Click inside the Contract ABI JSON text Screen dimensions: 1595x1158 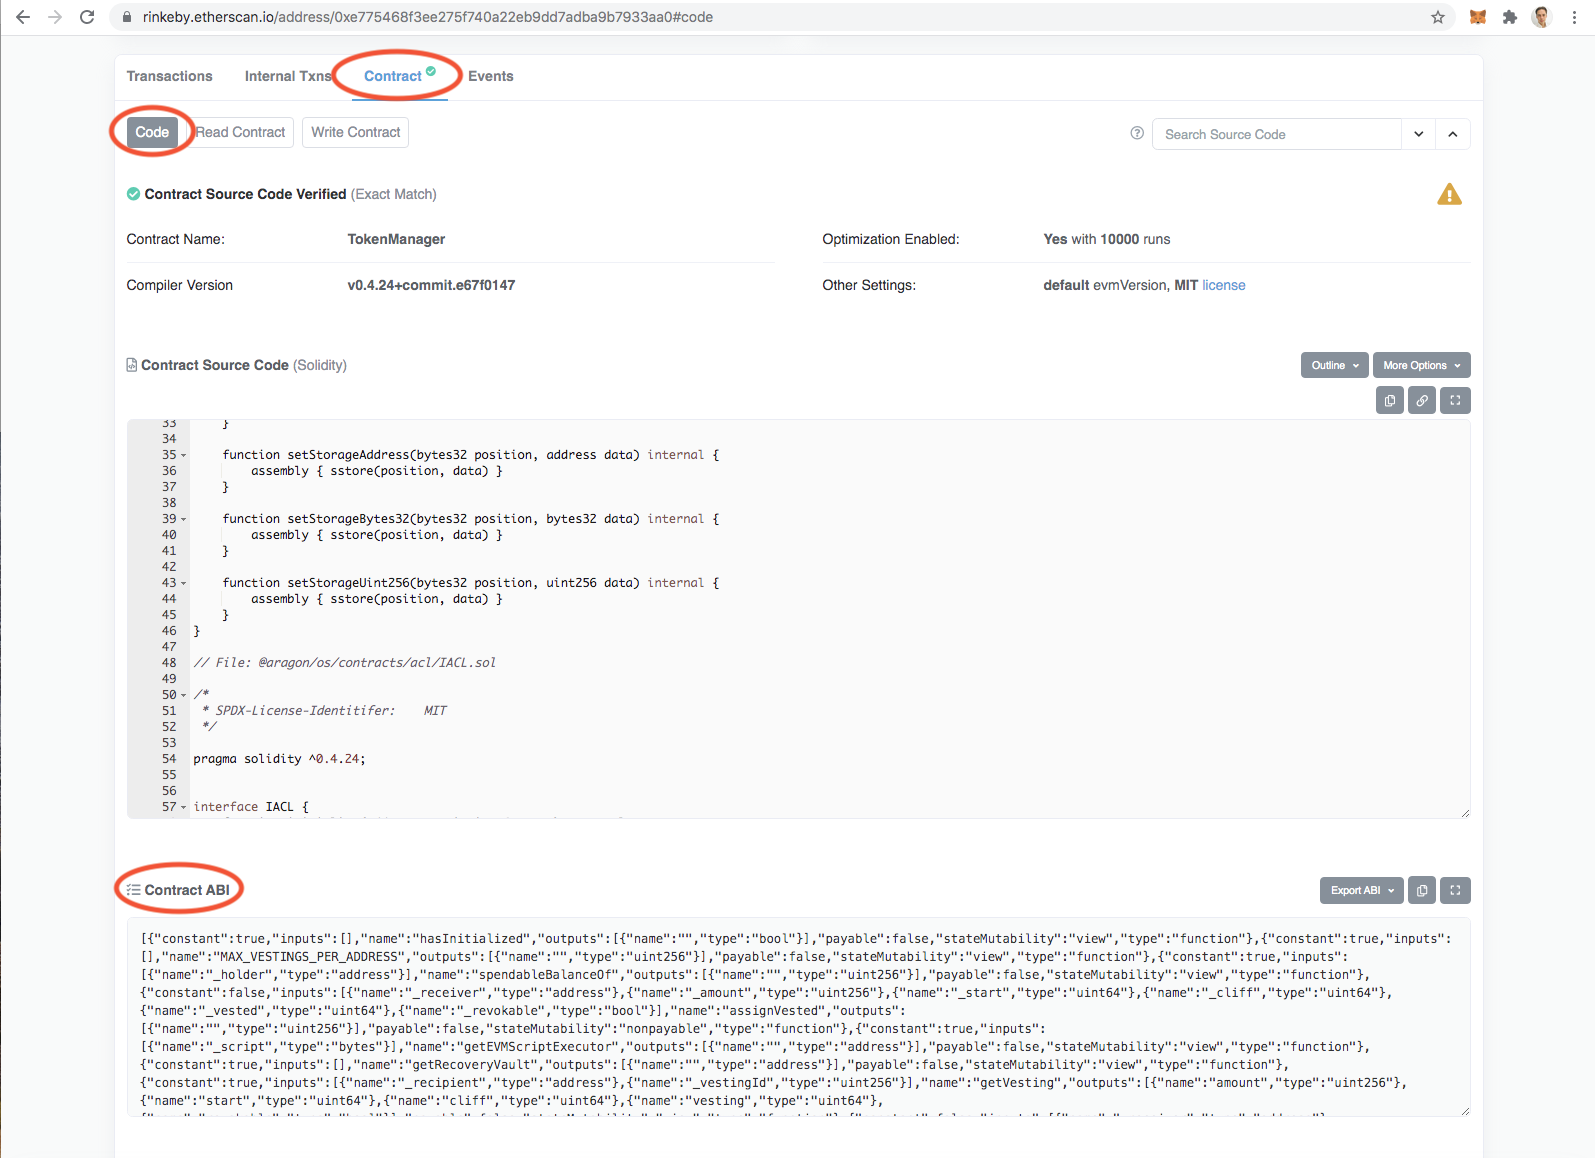pyautogui.click(x=798, y=1017)
